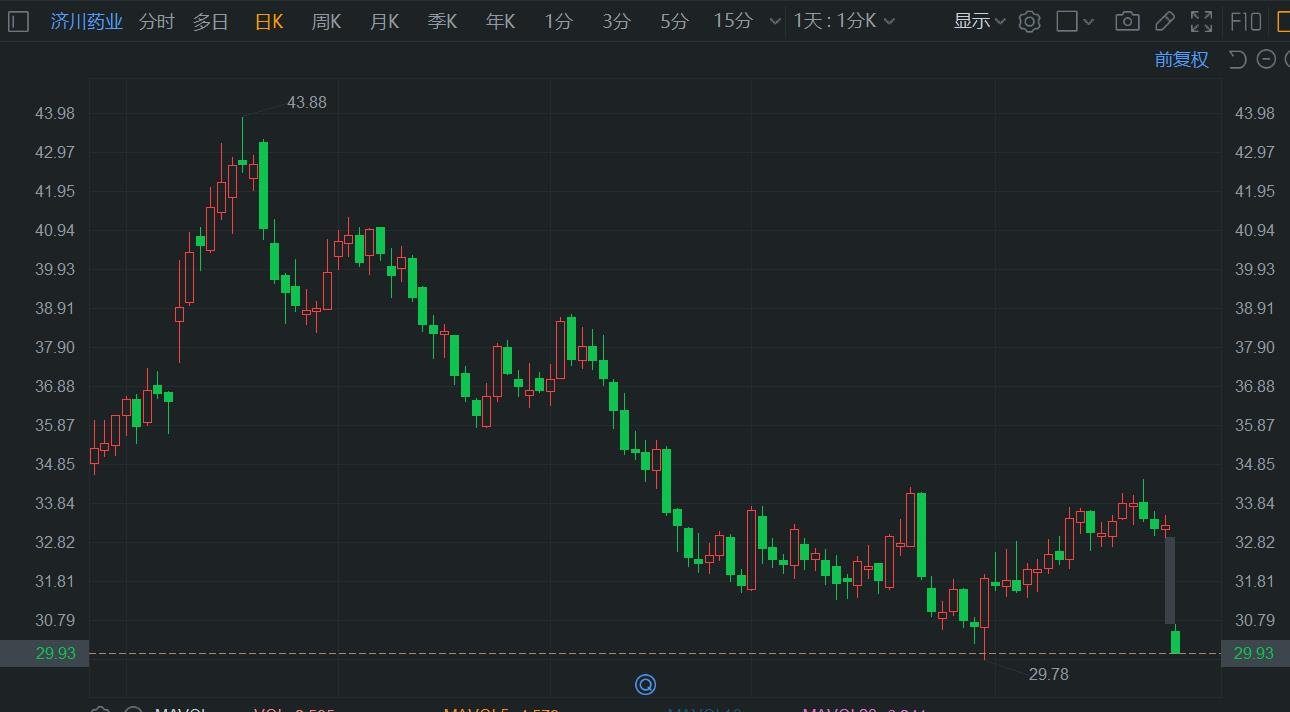Switch to the 多日 chart tab
Viewport: 1290px width, 712px height.
[x=211, y=21]
